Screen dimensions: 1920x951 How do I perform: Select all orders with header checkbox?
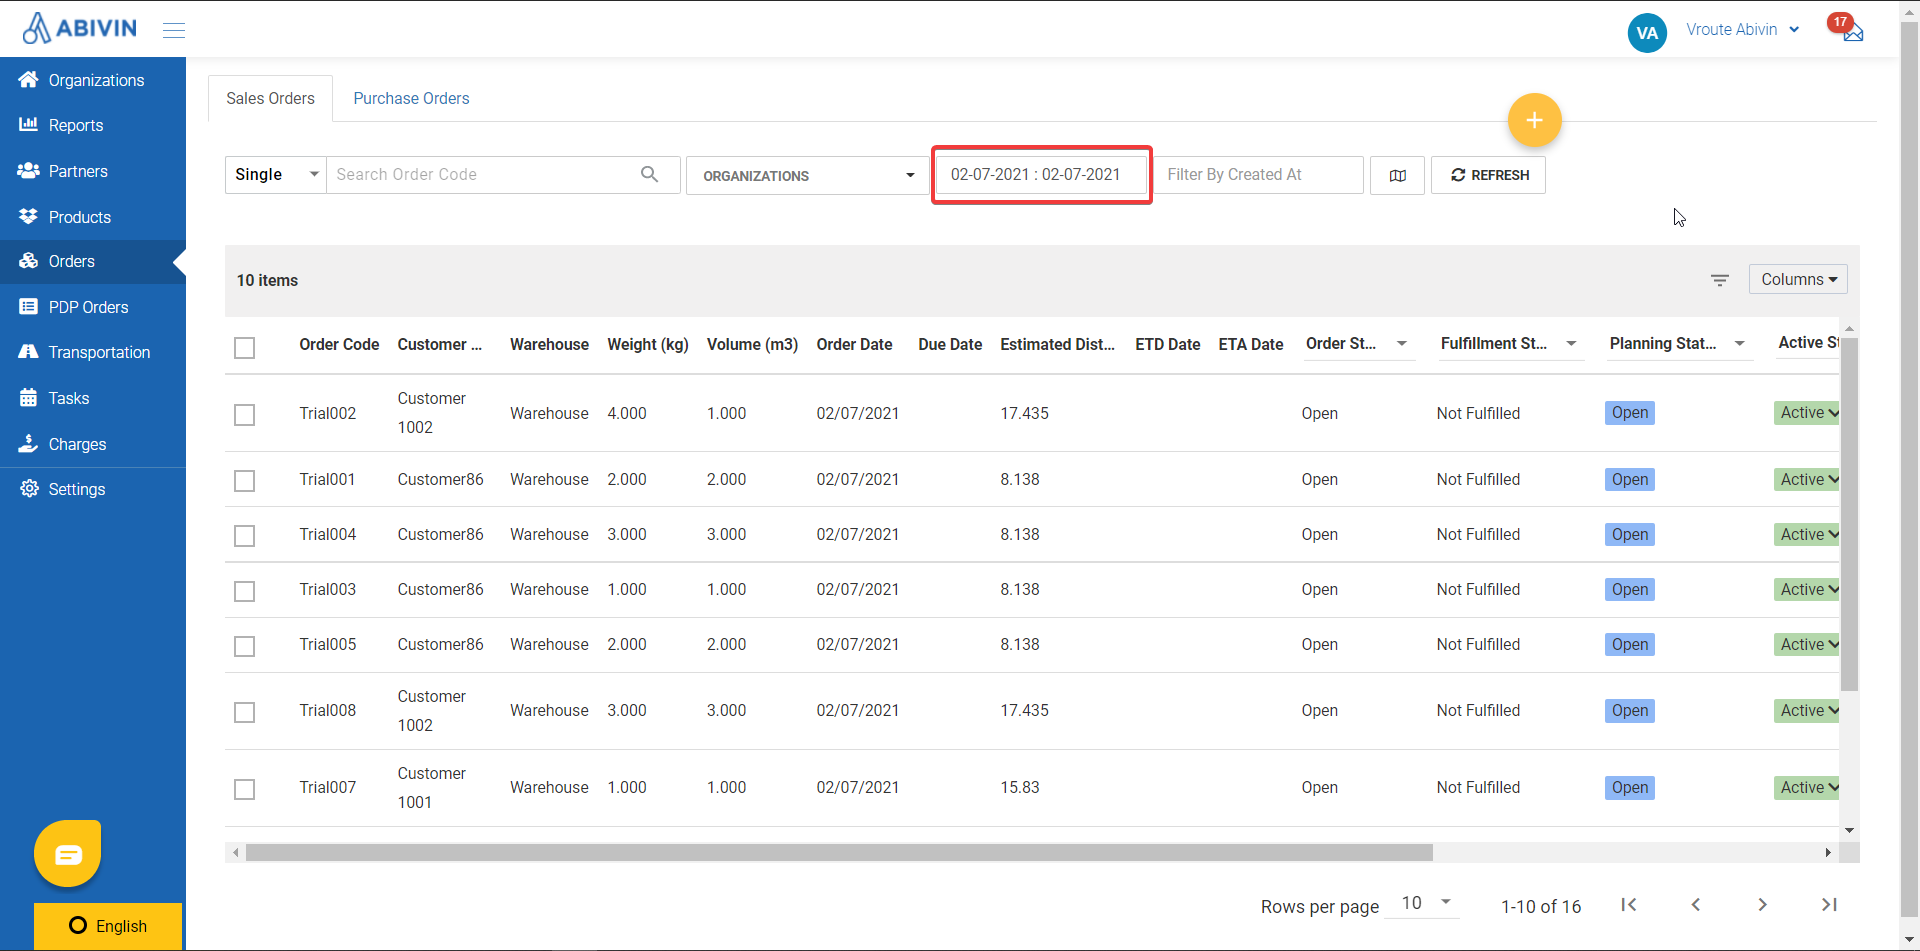pos(244,348)
